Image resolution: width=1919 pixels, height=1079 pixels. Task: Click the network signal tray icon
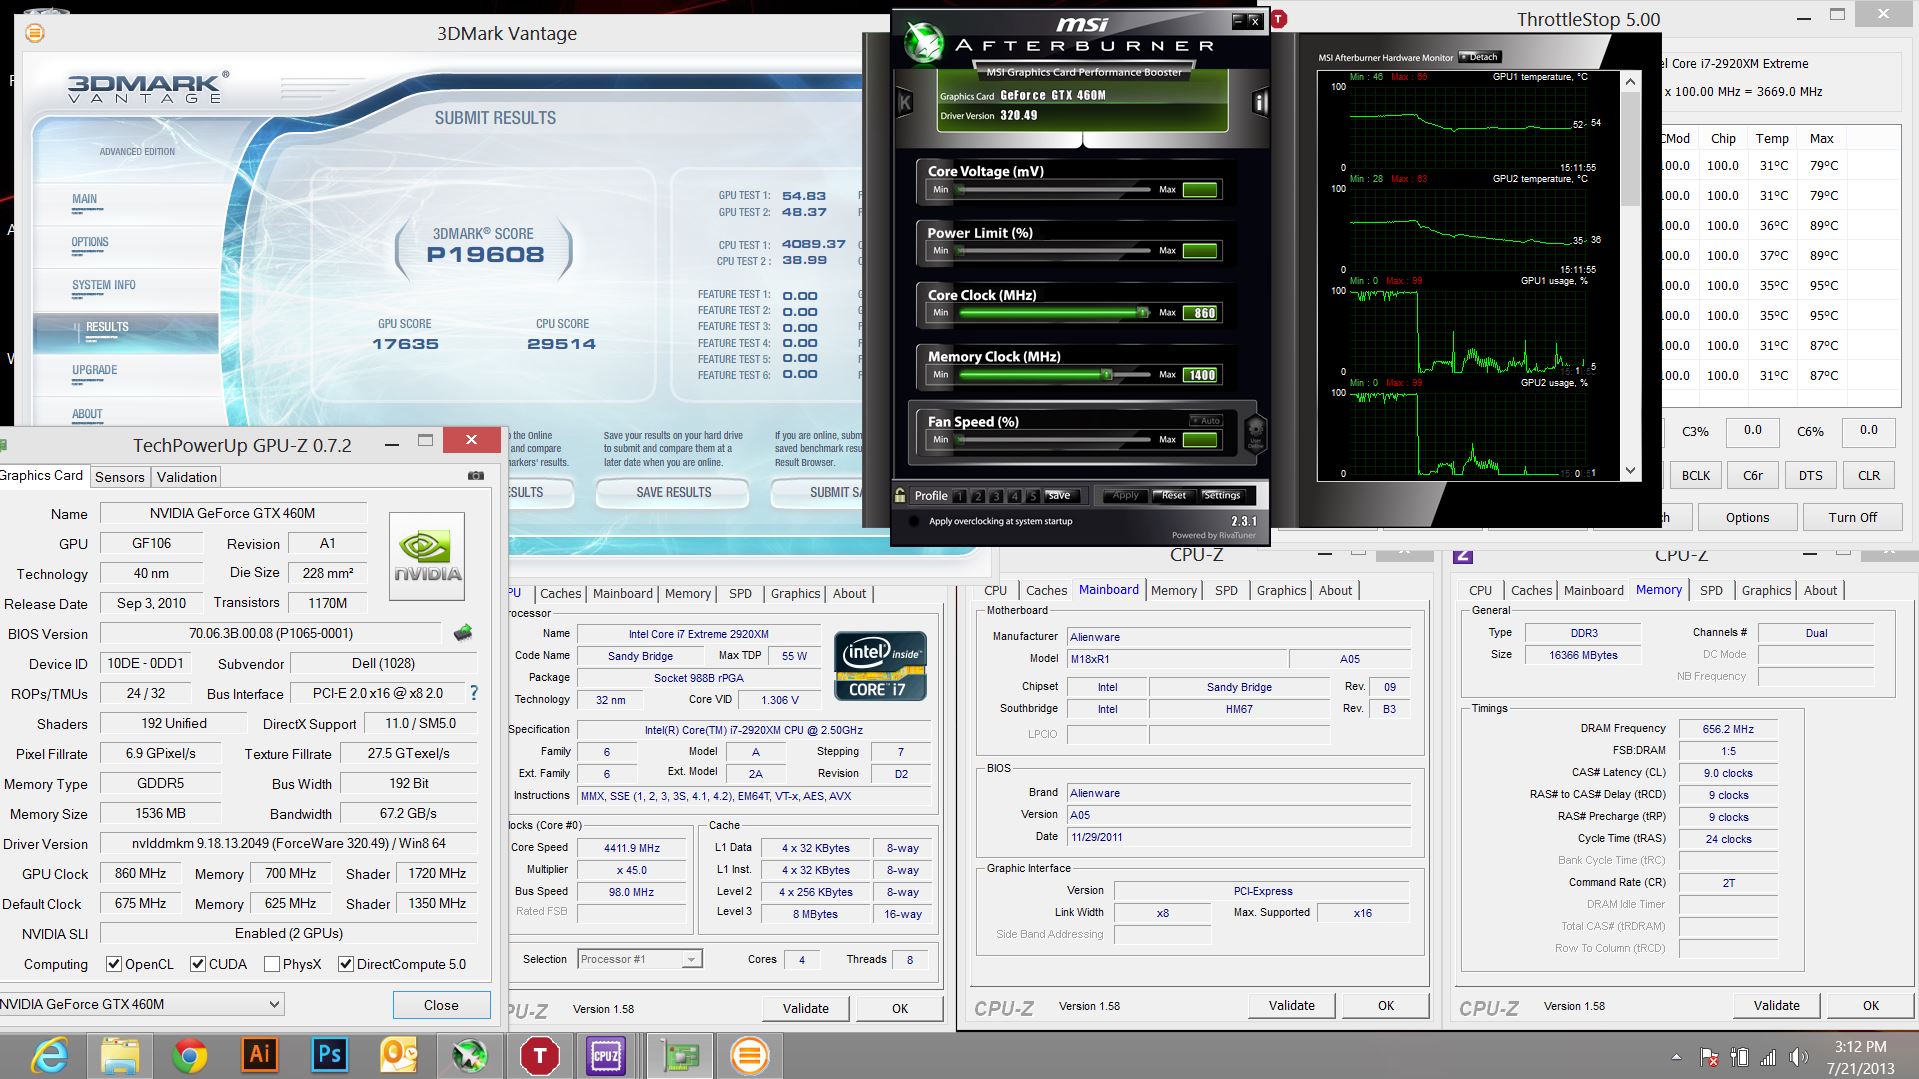pos(1768,1057)
